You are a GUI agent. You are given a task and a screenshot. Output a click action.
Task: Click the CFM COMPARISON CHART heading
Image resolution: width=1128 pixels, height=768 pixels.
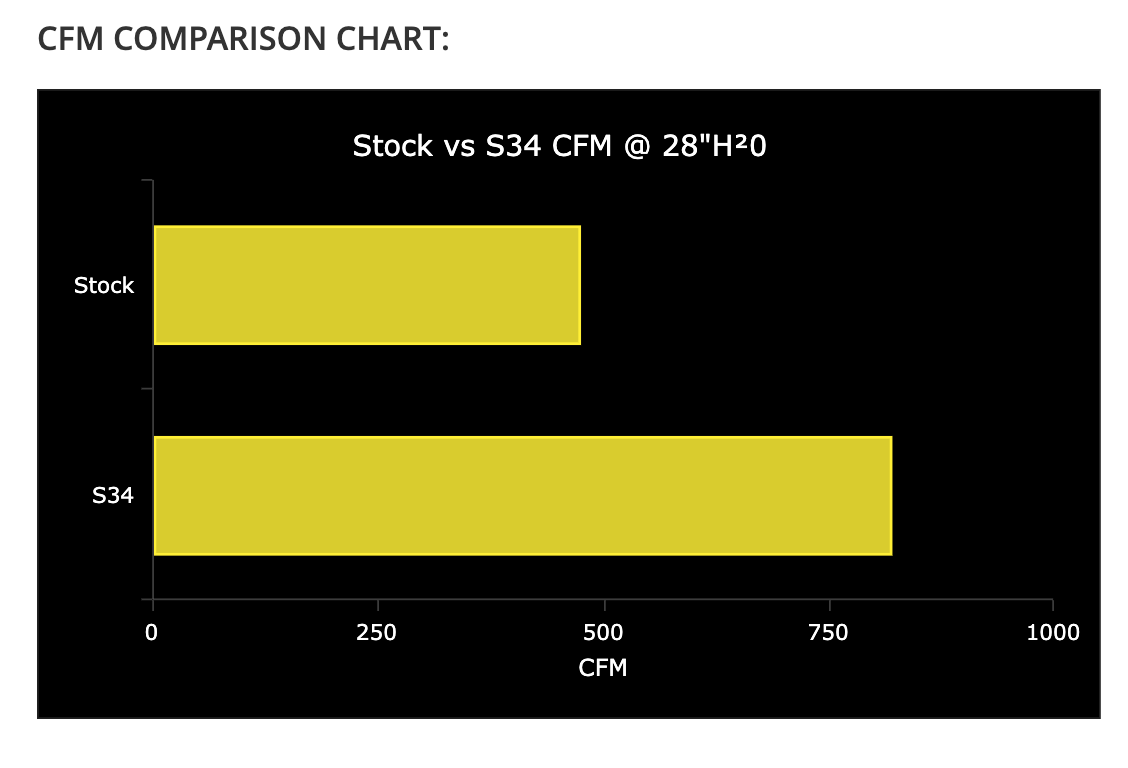point(244,39)
